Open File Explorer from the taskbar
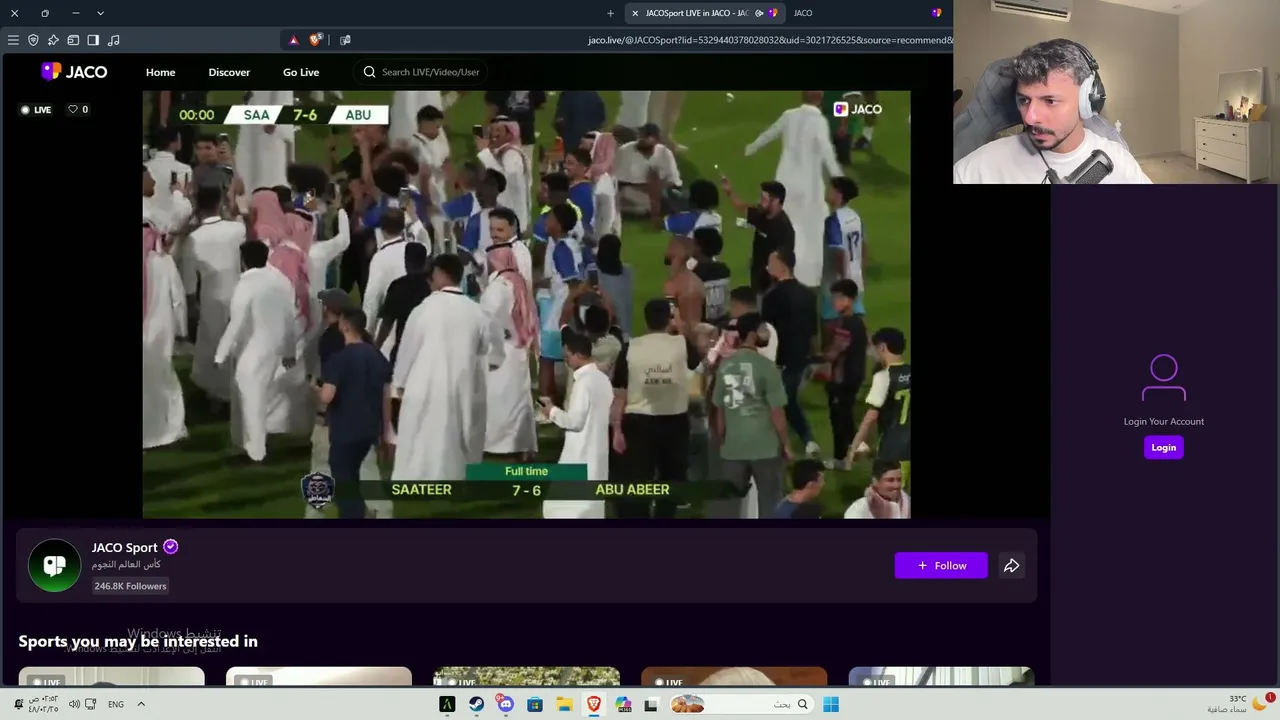1280x720 pixels. 564,704
